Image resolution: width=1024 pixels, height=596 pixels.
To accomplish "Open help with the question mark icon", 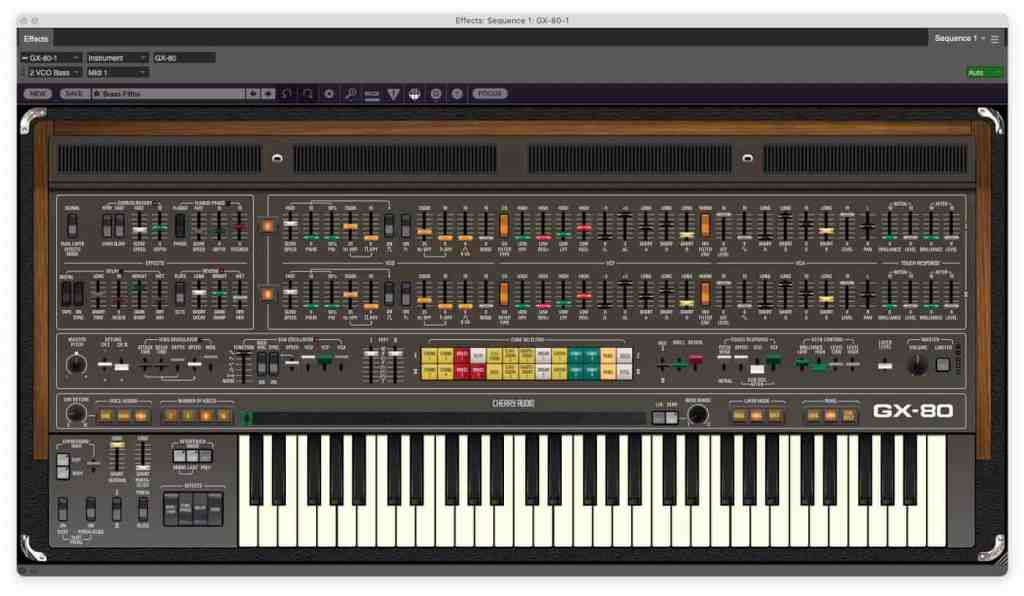I will (x=457, y=94).
